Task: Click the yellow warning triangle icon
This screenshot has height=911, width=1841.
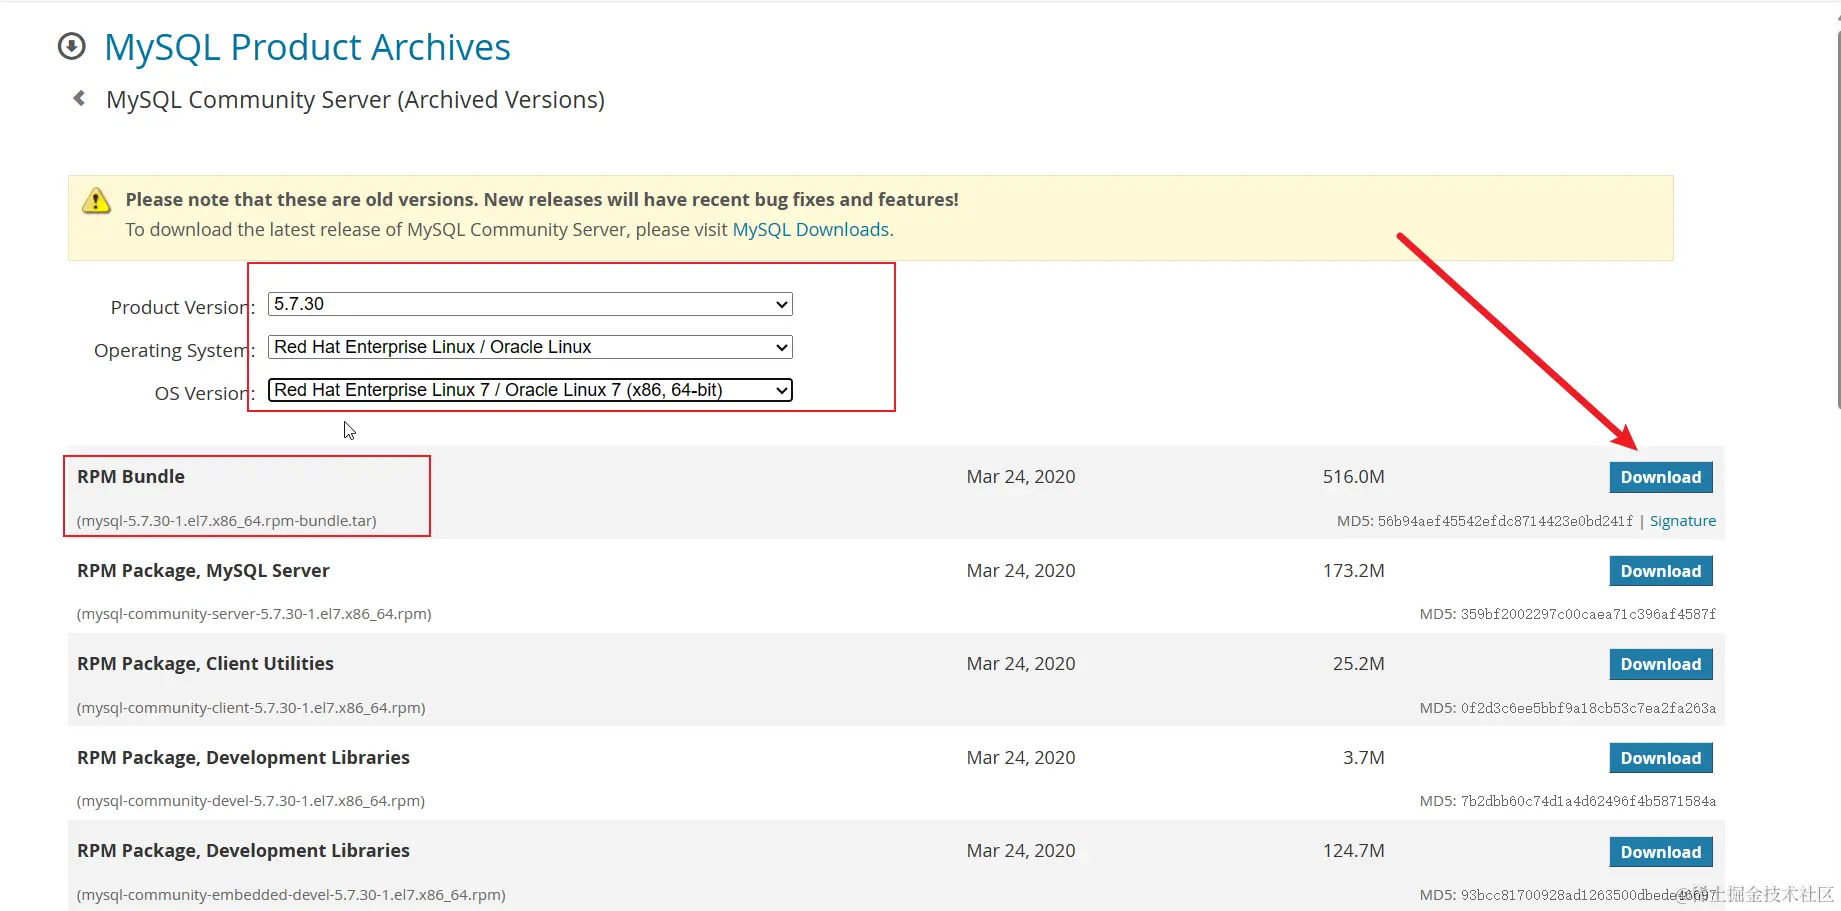Action: (96, 201)
